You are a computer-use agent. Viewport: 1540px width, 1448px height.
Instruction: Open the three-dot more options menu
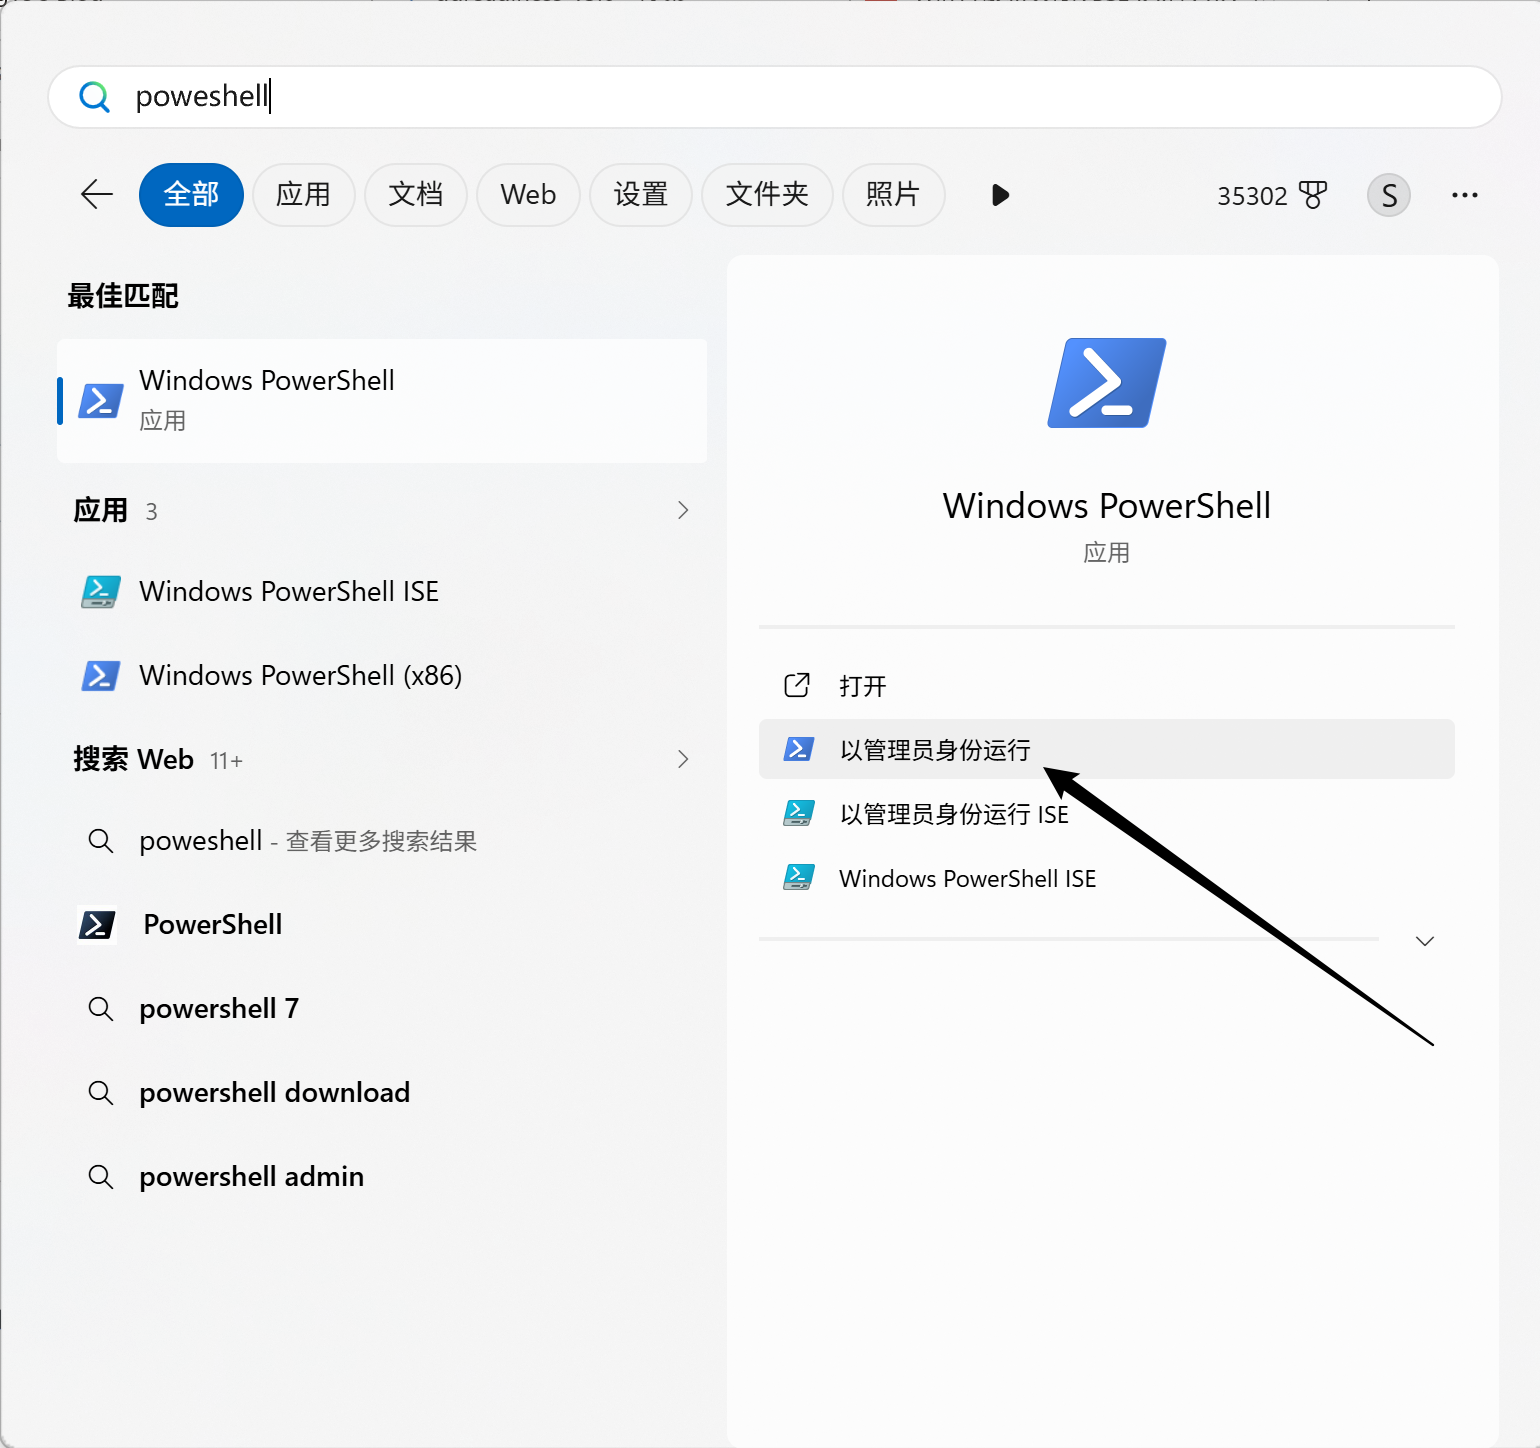[1465, 195]
